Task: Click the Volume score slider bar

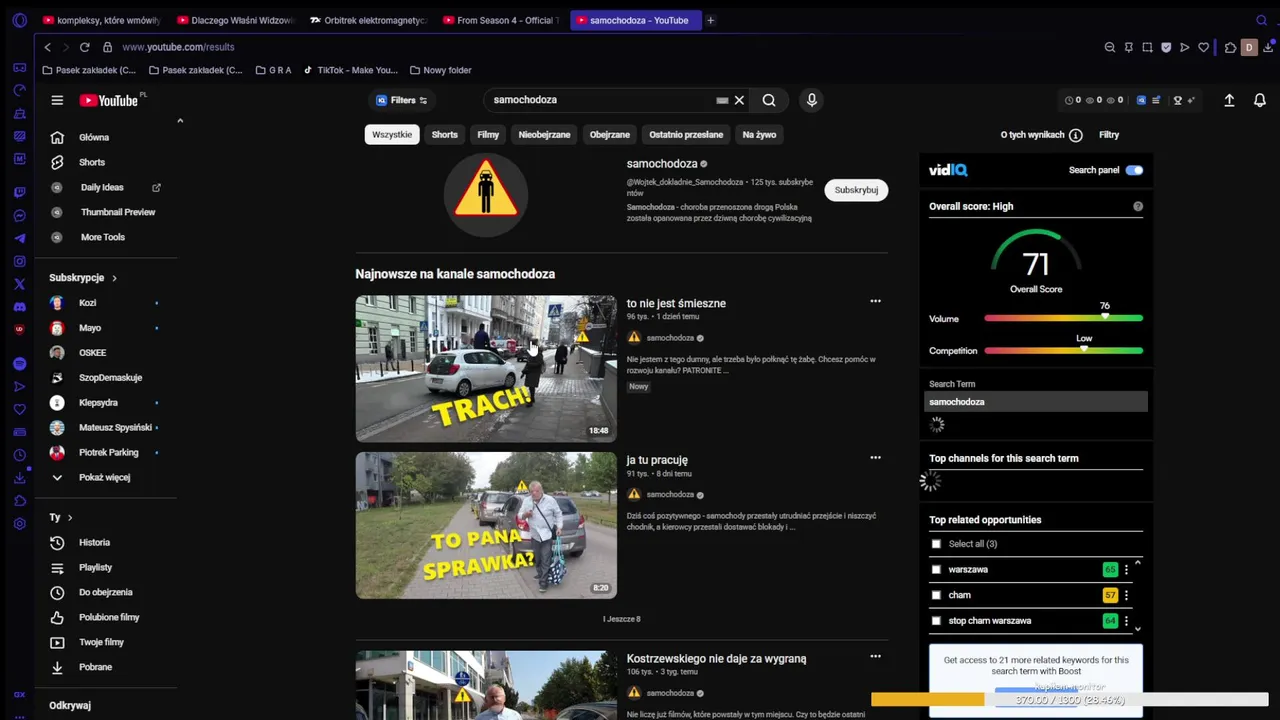Action: pos(1063,318)
